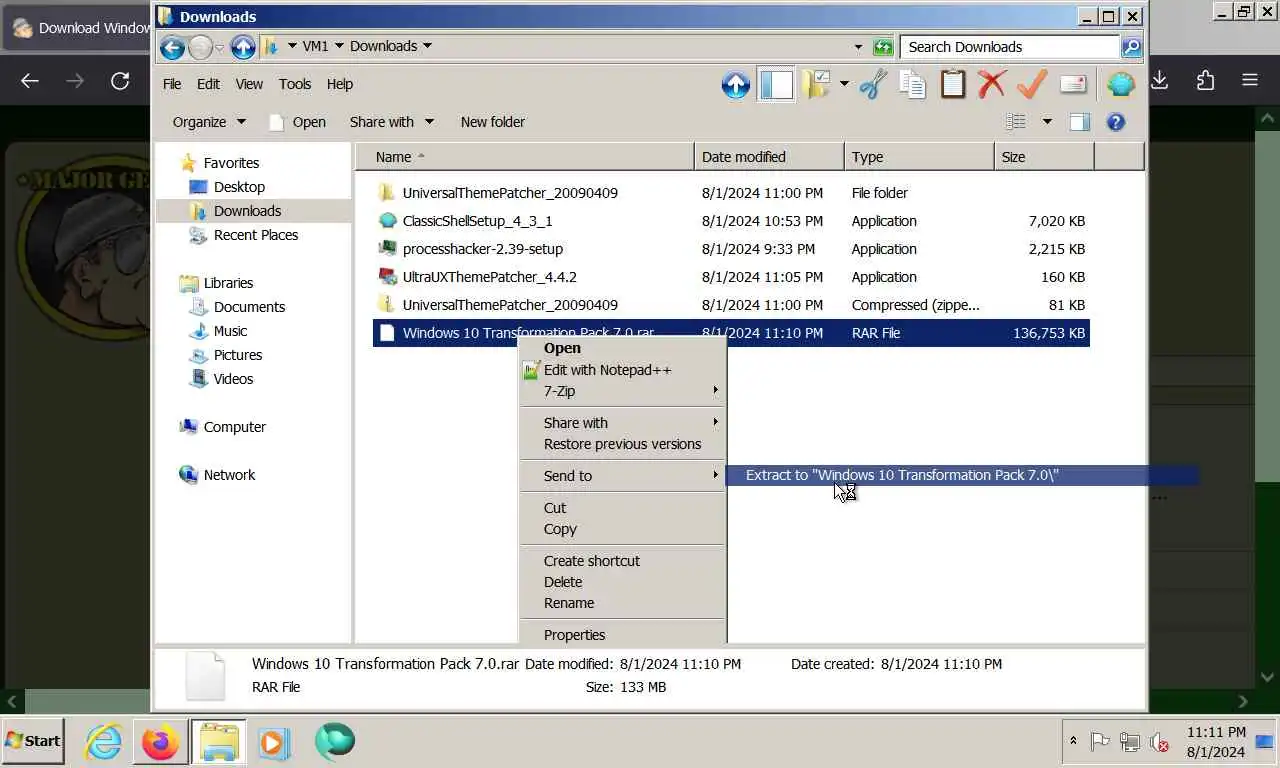
Task: Choose Rename in the context menu
Action: 622,603
